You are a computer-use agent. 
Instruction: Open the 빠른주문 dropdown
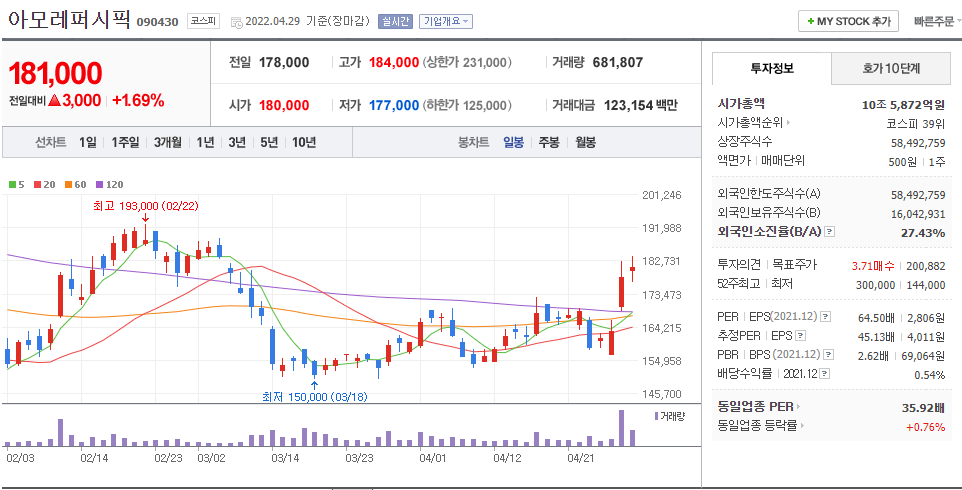pos(937,21)
